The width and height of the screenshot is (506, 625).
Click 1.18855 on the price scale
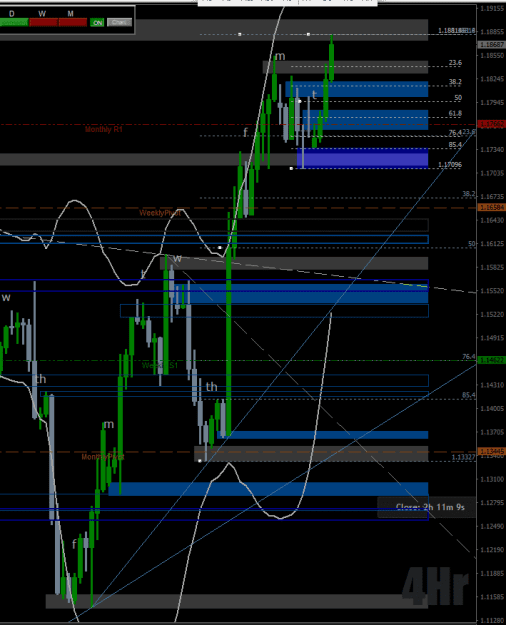[492, 31]
